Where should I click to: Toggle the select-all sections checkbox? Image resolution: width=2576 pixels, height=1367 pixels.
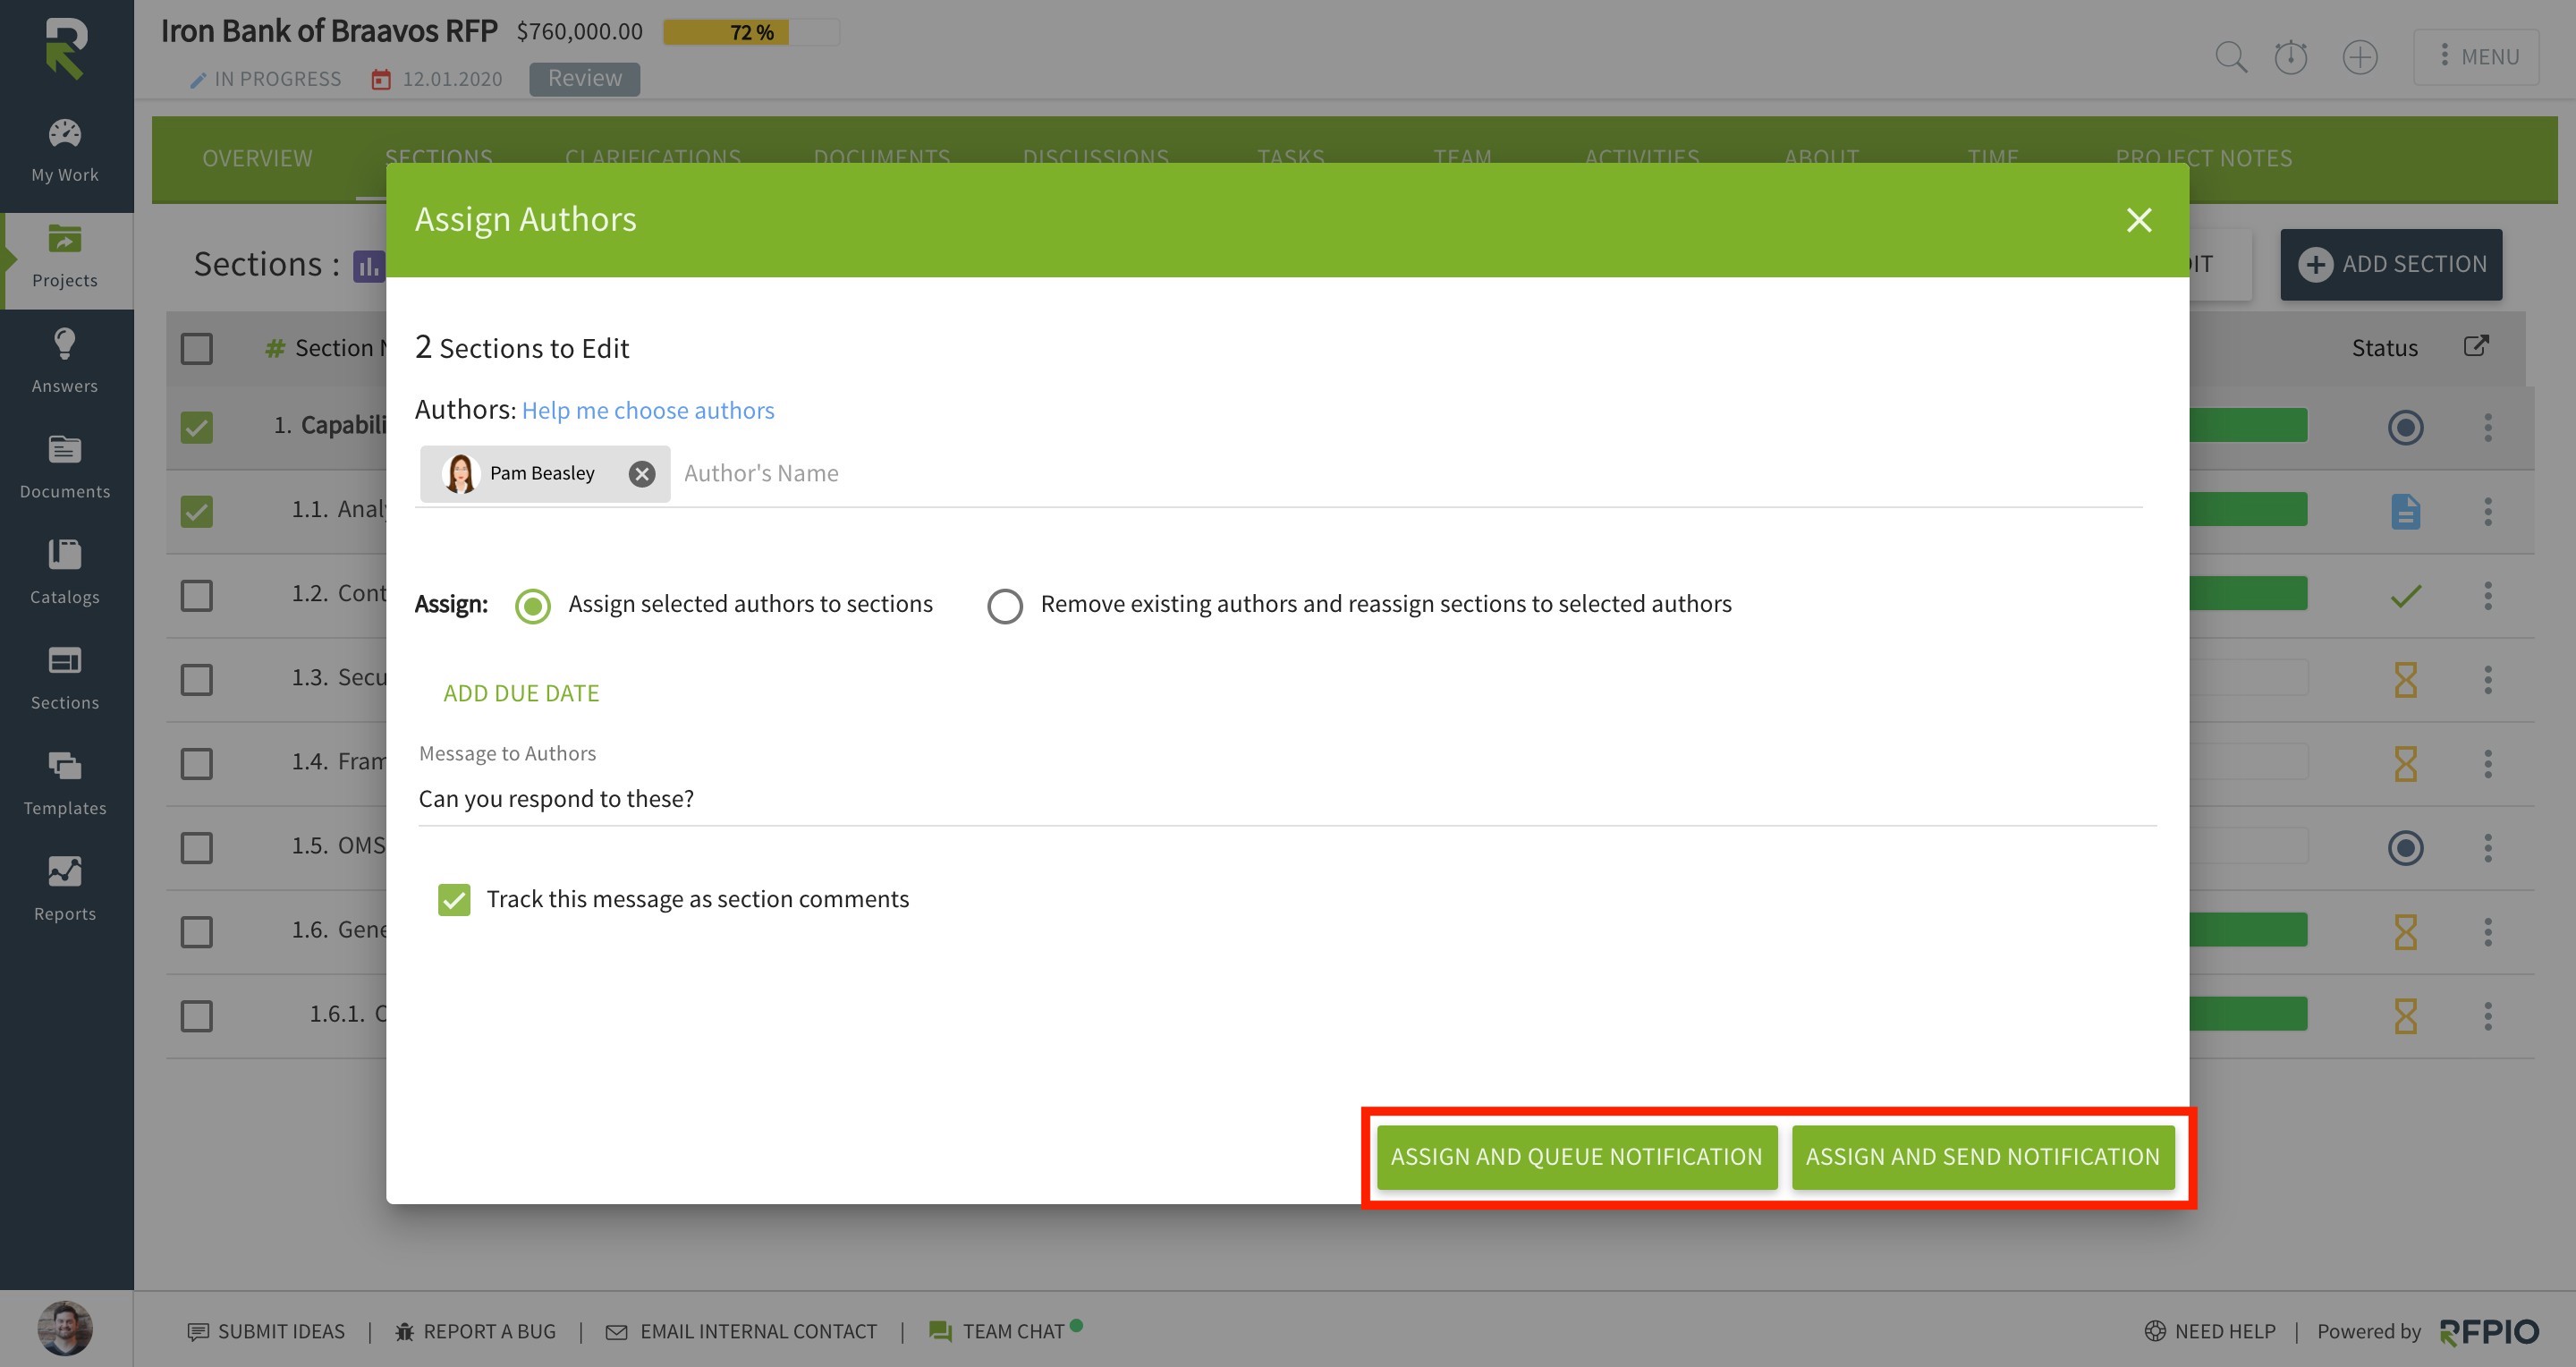[x=197, y=349]
